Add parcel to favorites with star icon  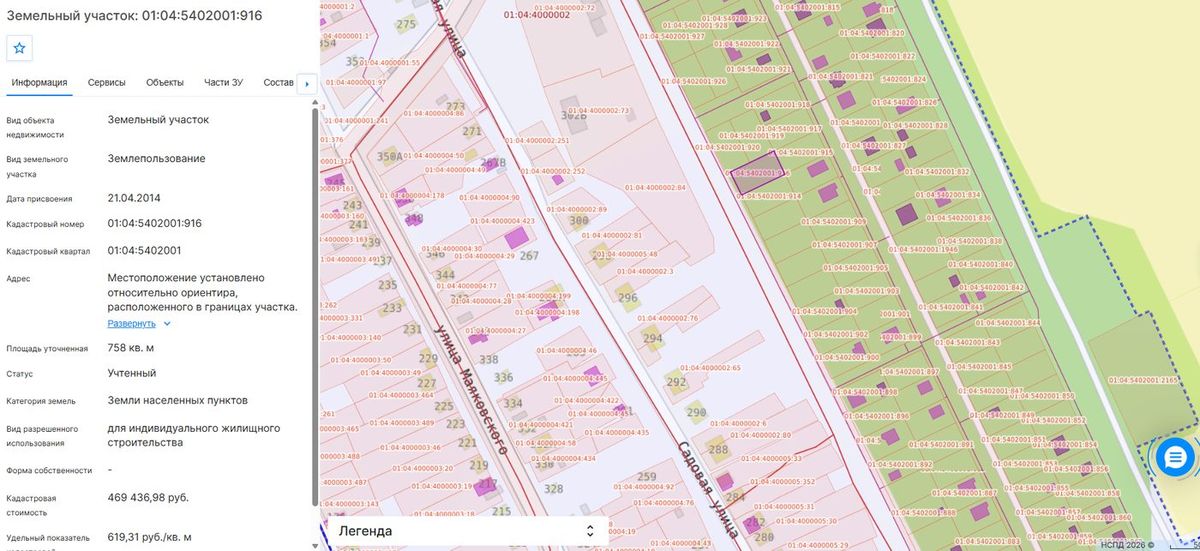(x=19, y=48)
